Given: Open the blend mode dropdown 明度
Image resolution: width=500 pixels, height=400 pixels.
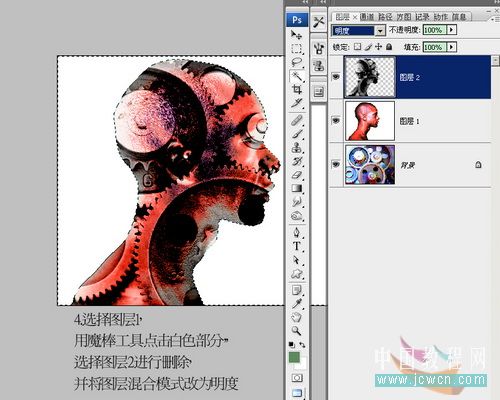Looking at the screenshot, I should (x=380, y=31).
